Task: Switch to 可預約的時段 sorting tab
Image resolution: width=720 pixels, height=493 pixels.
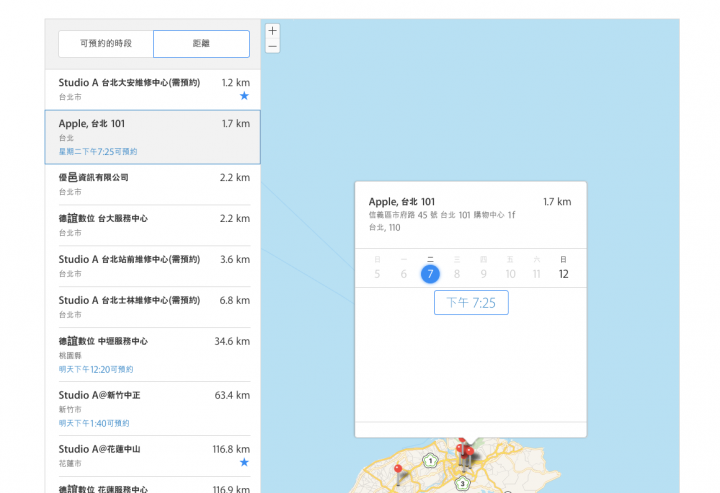Action: coord(106,44)
